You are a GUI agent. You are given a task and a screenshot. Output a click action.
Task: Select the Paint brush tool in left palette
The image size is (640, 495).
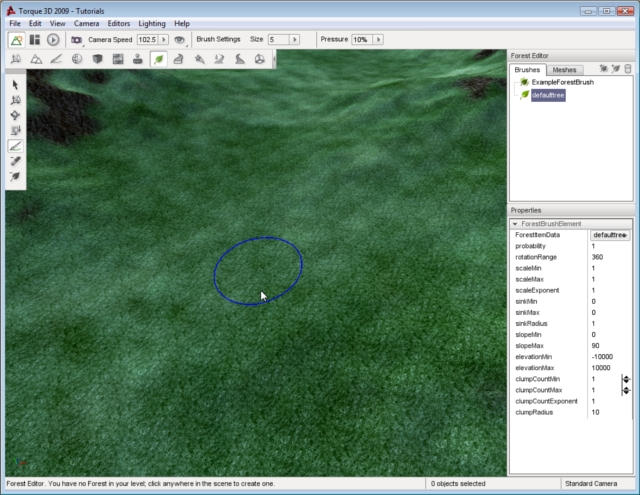tap(15, 145)
